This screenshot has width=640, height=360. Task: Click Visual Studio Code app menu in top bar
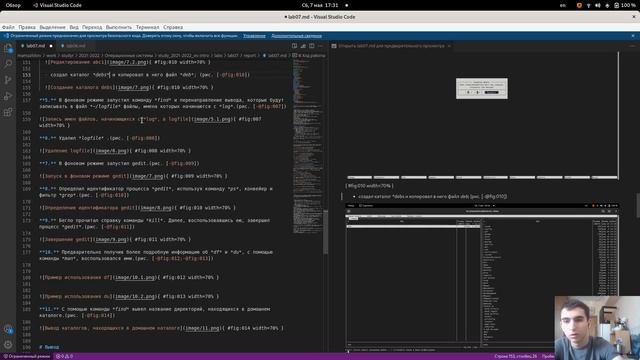click(x=57, y=5)
